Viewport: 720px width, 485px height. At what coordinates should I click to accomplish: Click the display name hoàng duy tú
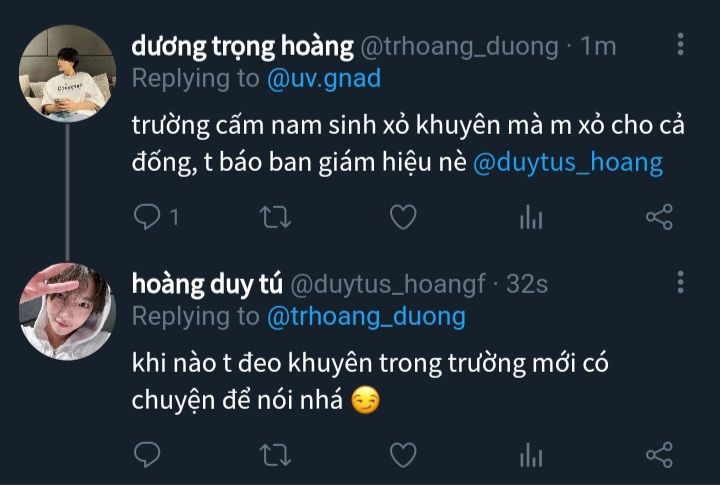tap(207, 284)
